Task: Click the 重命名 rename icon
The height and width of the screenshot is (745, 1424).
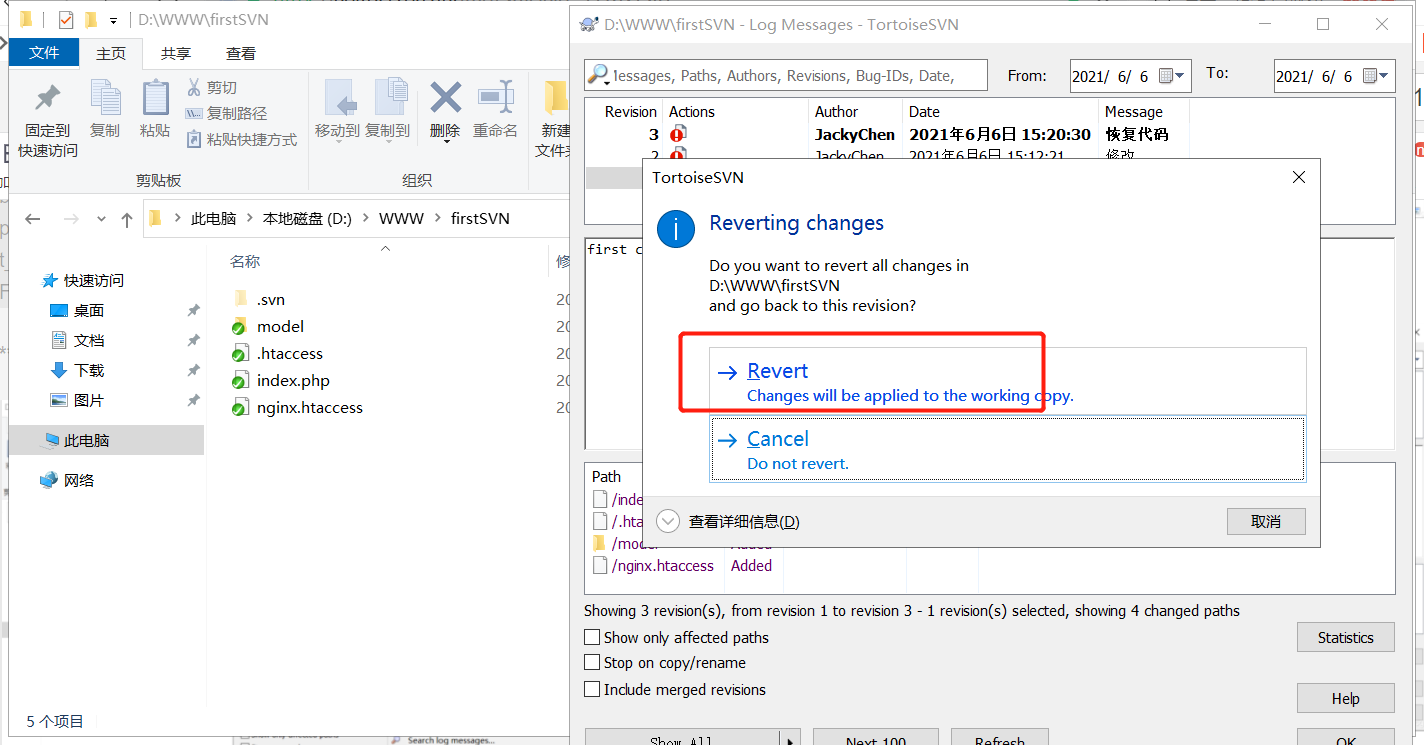Action: (496, 97)
